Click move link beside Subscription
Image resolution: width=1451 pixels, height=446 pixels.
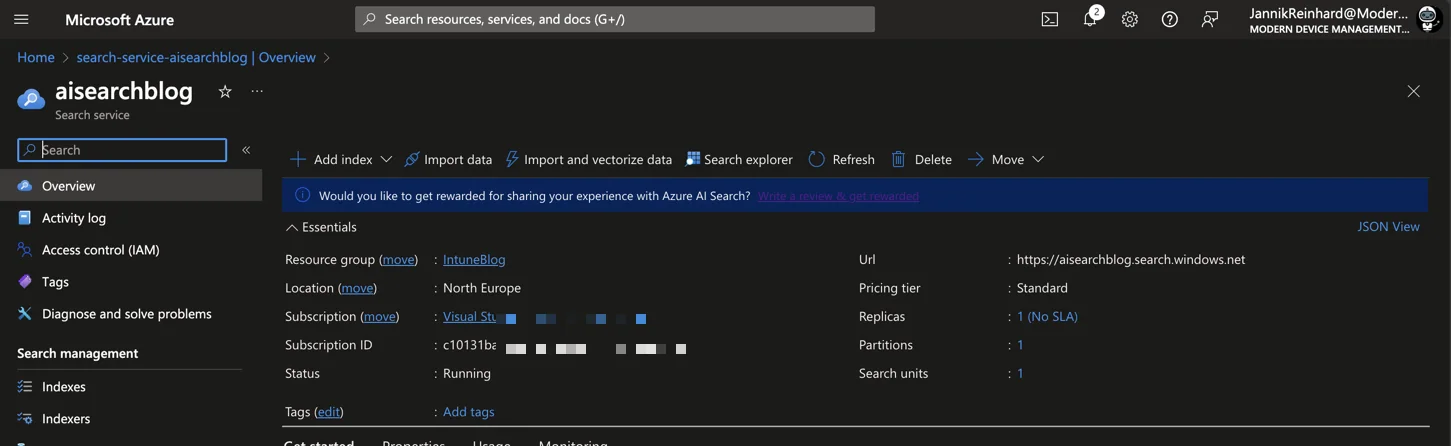379,316
